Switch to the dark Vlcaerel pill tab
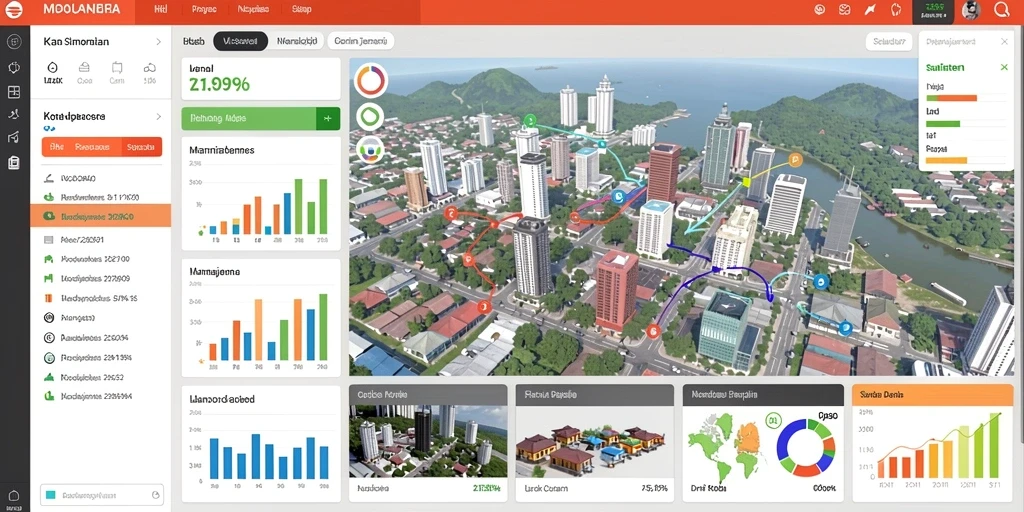 point(240,41)
